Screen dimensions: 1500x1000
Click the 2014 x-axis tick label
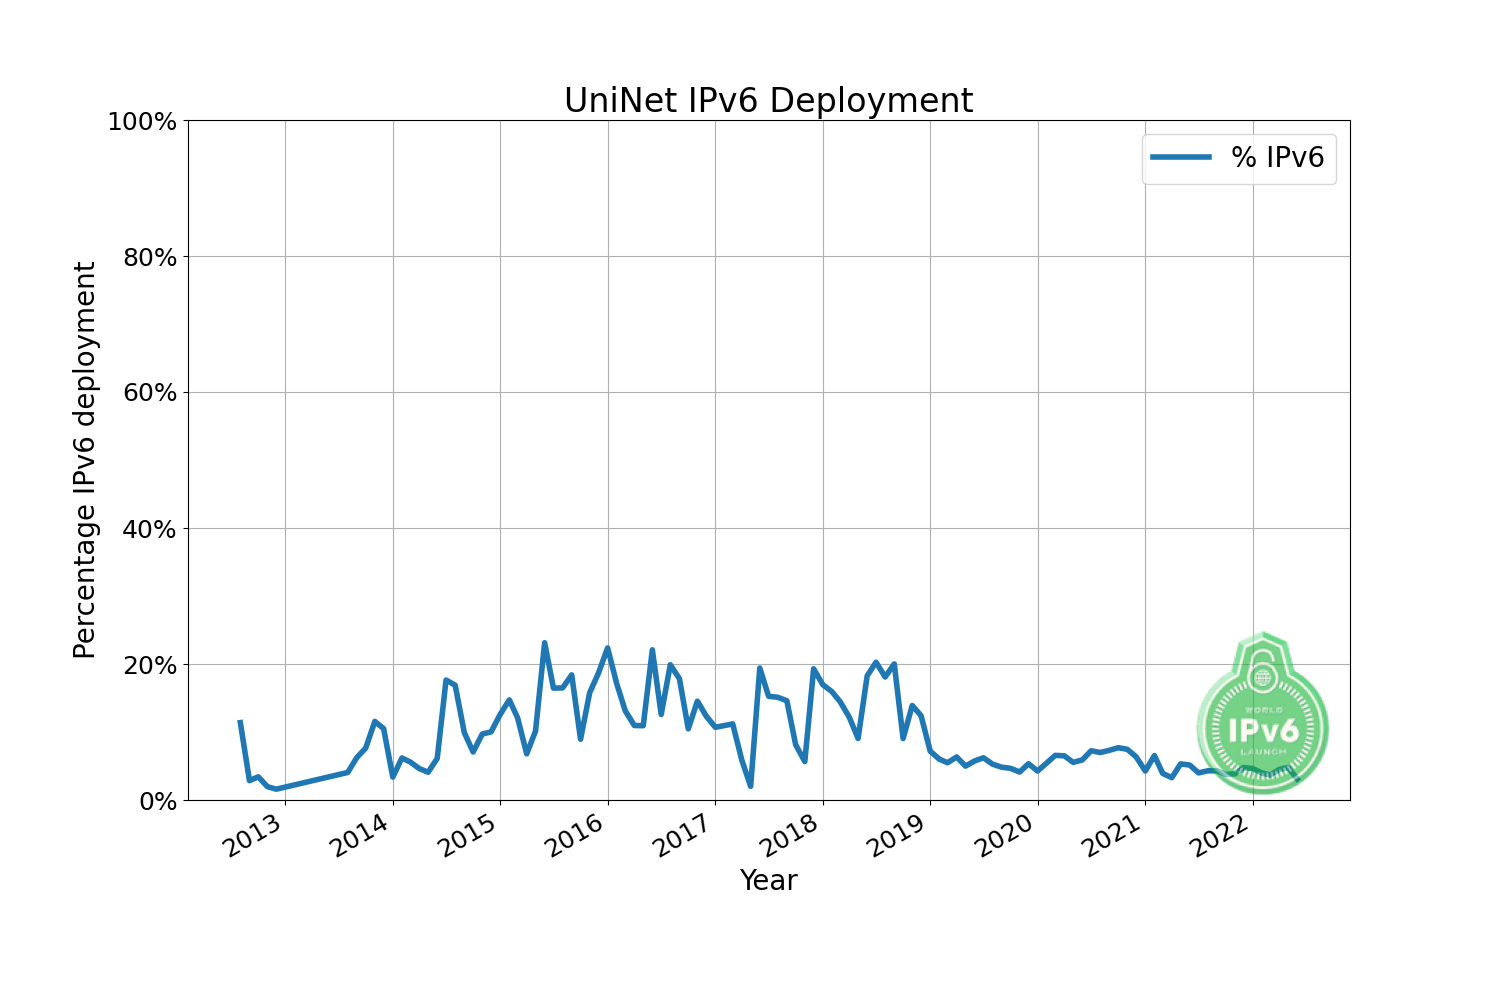[362, 835]
